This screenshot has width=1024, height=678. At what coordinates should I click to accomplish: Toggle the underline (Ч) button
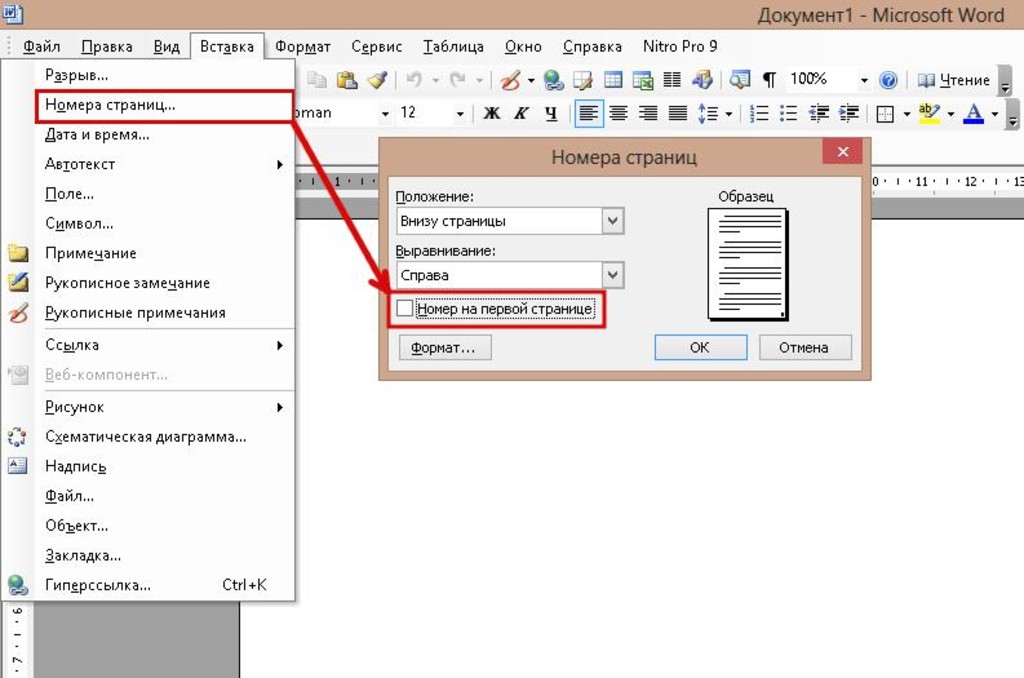pyautogui.click(x=551, y=113)
